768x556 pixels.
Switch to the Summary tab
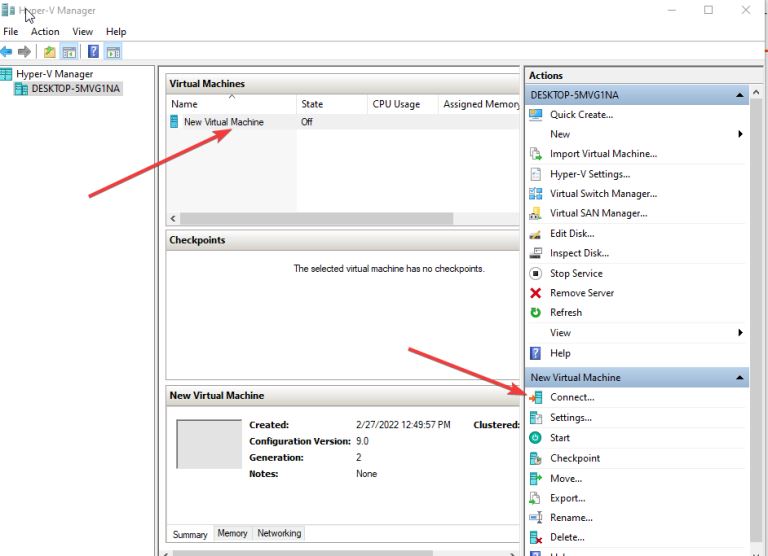click(x=190, y=534)
